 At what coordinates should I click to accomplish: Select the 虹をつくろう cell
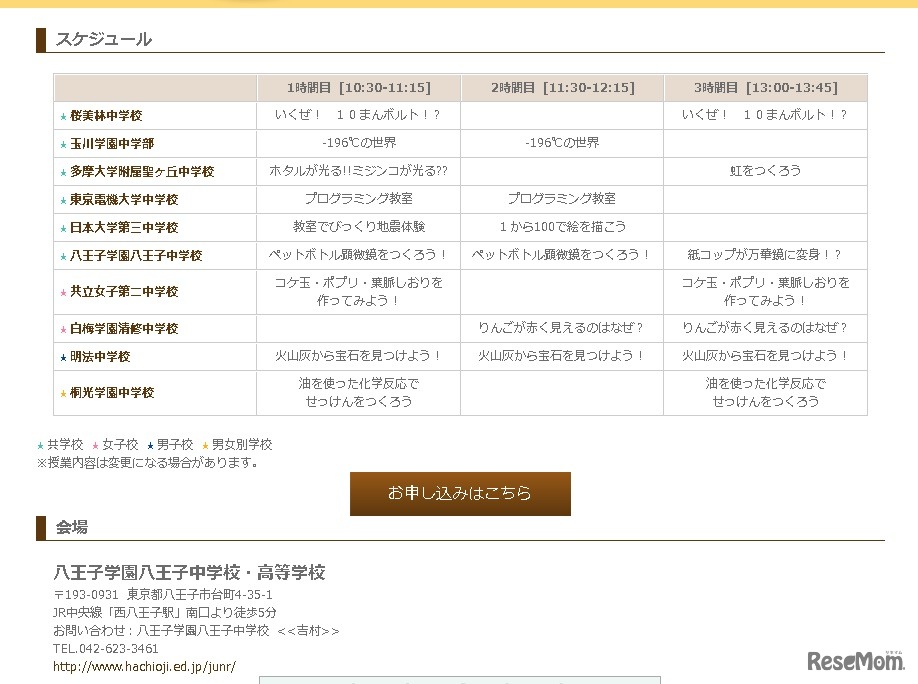click(x=766, y=171)
